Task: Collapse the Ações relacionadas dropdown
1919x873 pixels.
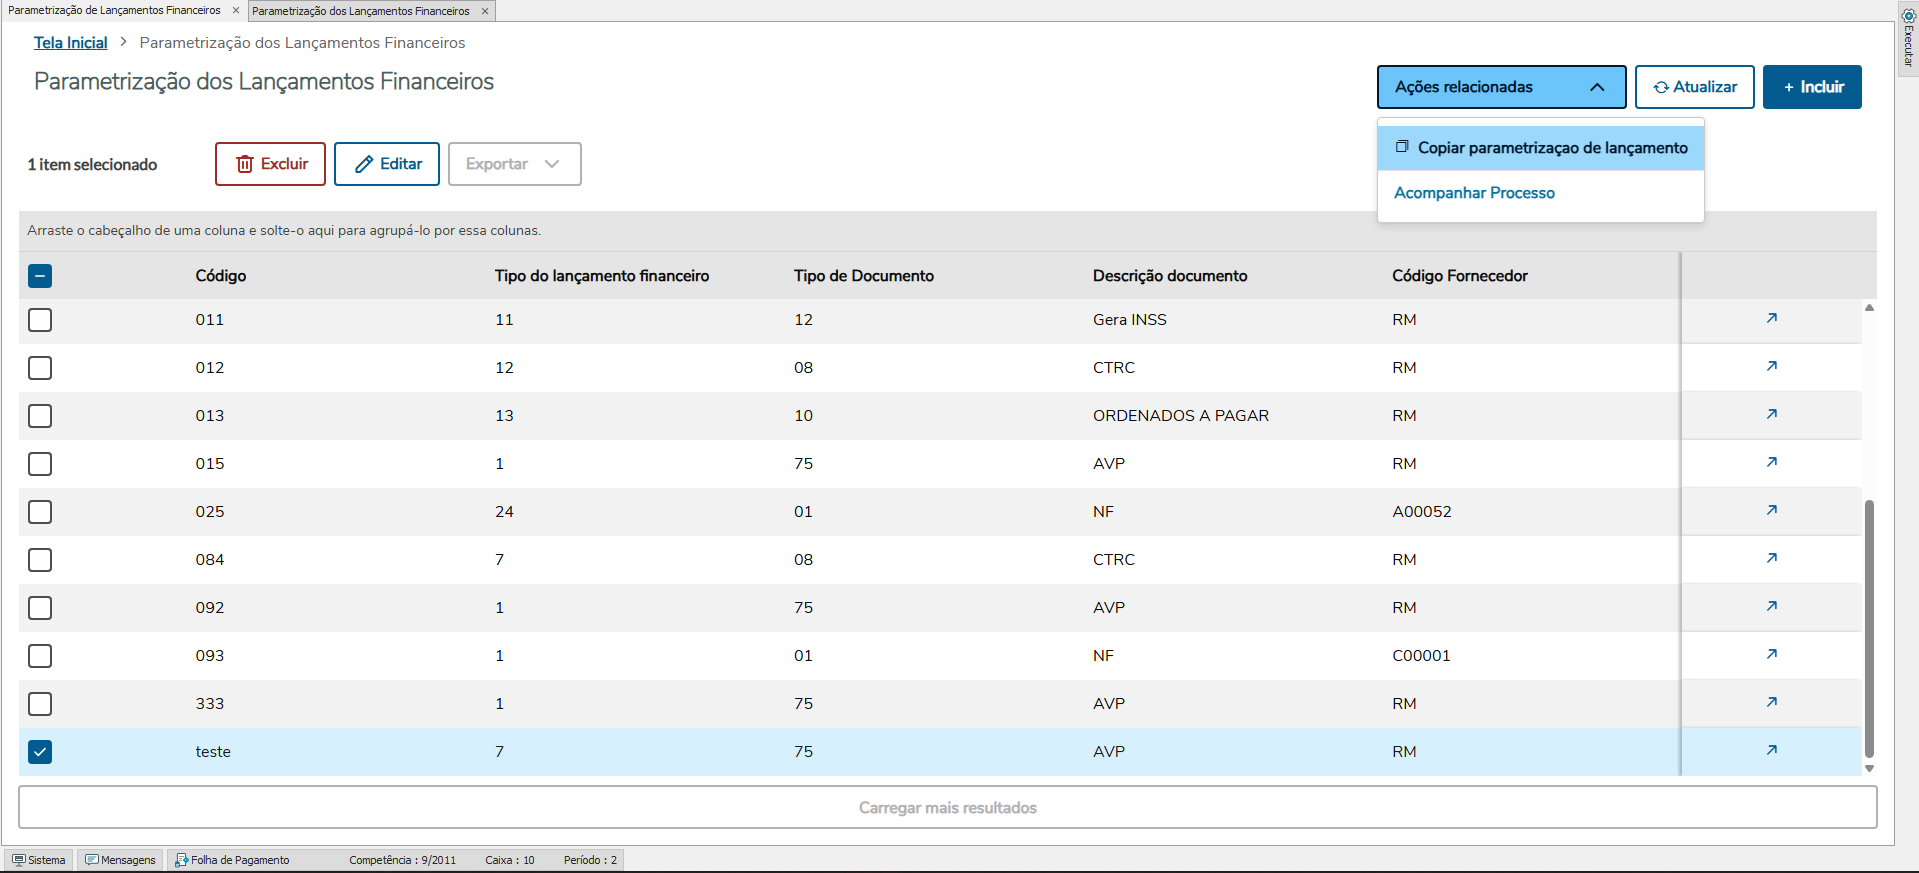Action: [x=1501, y=87]
